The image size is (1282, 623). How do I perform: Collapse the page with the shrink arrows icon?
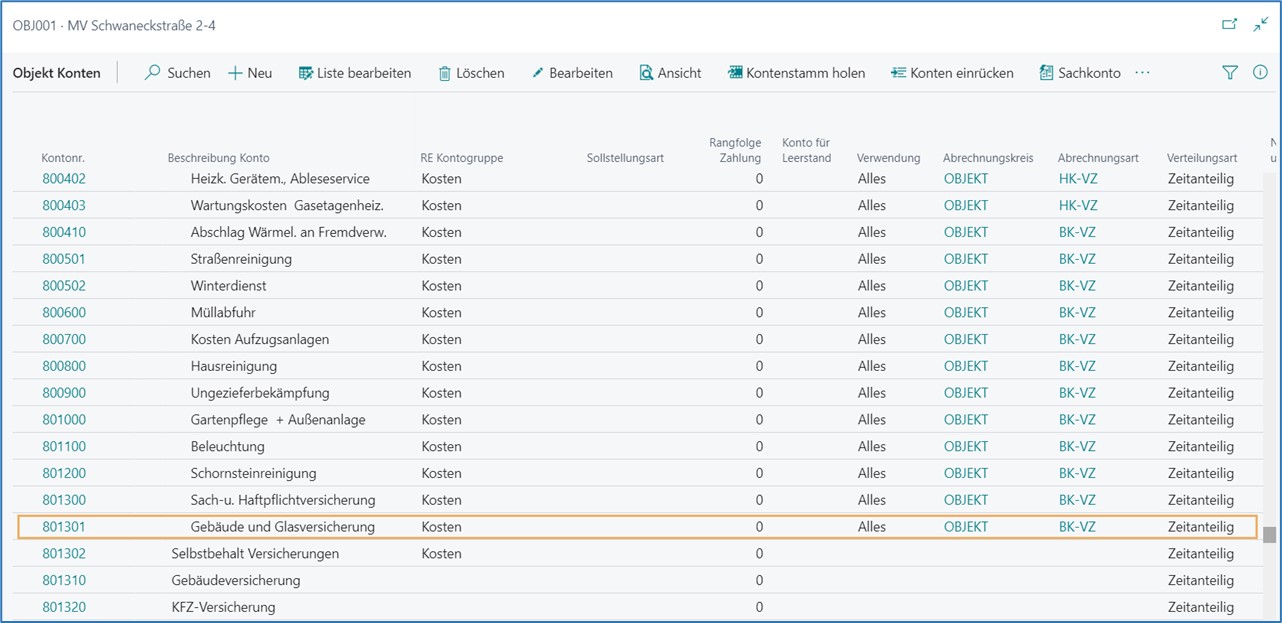pos(1260,24)
